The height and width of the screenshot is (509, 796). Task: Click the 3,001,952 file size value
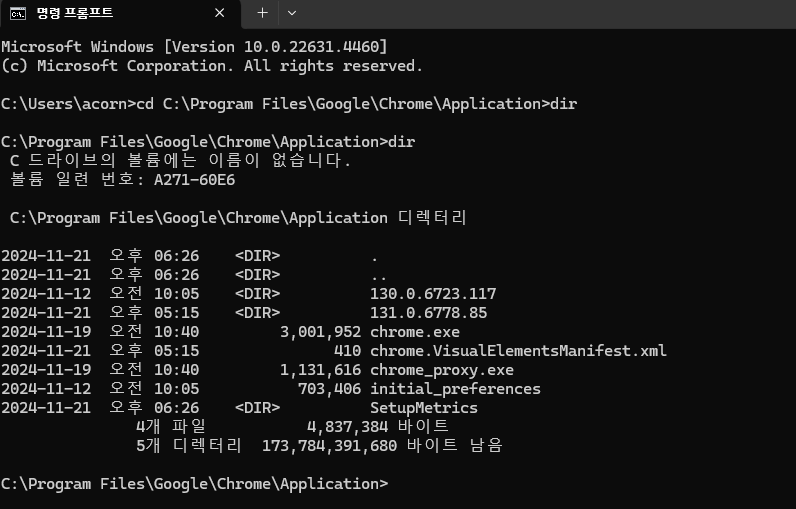[320, 332]
